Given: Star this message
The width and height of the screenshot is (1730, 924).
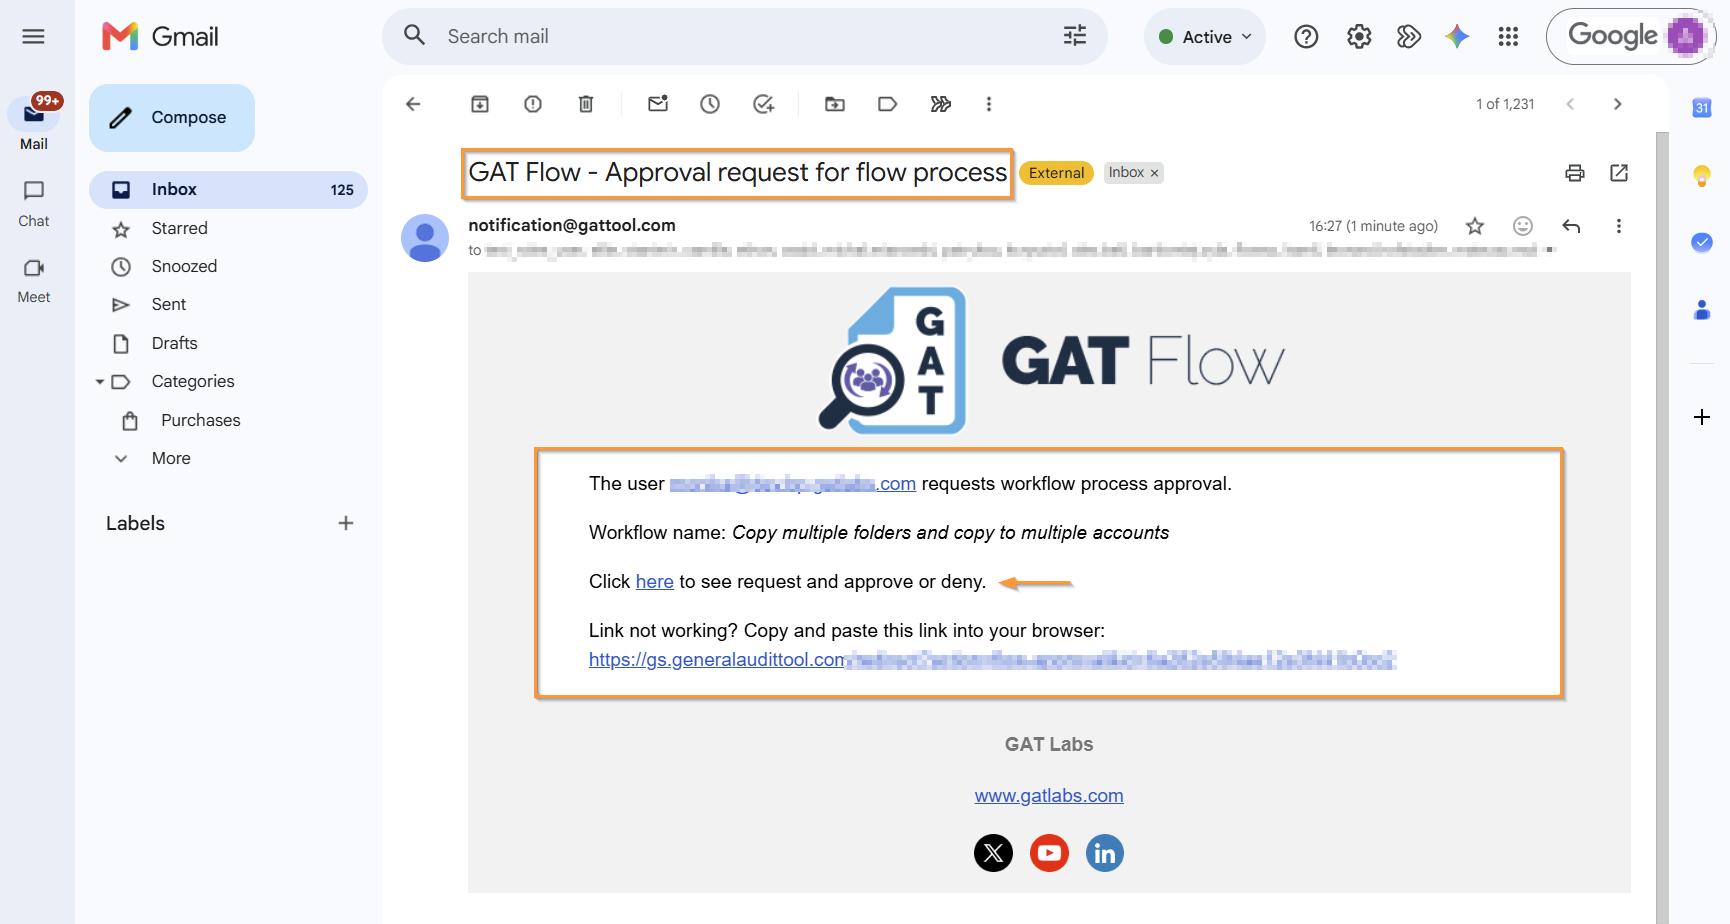Looking at the screenshot, I should [x=1475, y=226].
